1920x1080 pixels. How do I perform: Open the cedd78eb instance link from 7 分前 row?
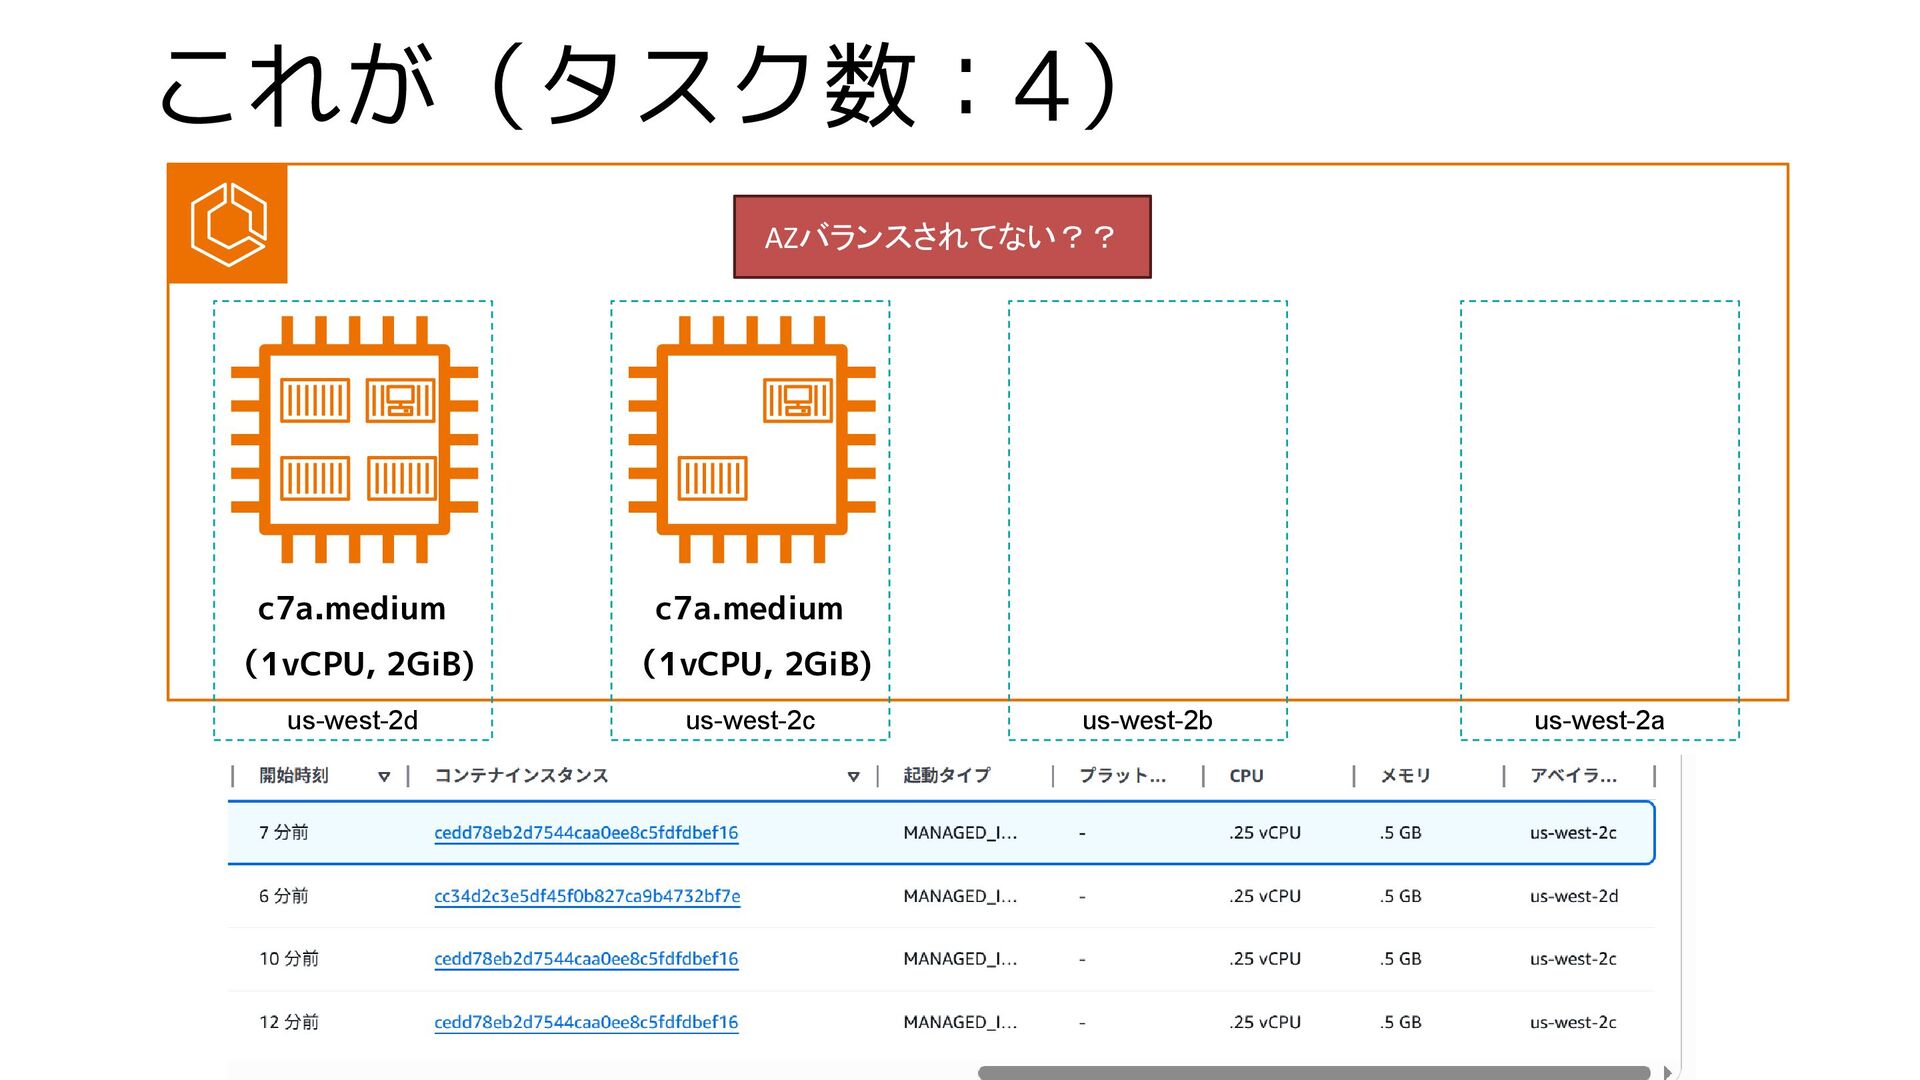point(586,833)
